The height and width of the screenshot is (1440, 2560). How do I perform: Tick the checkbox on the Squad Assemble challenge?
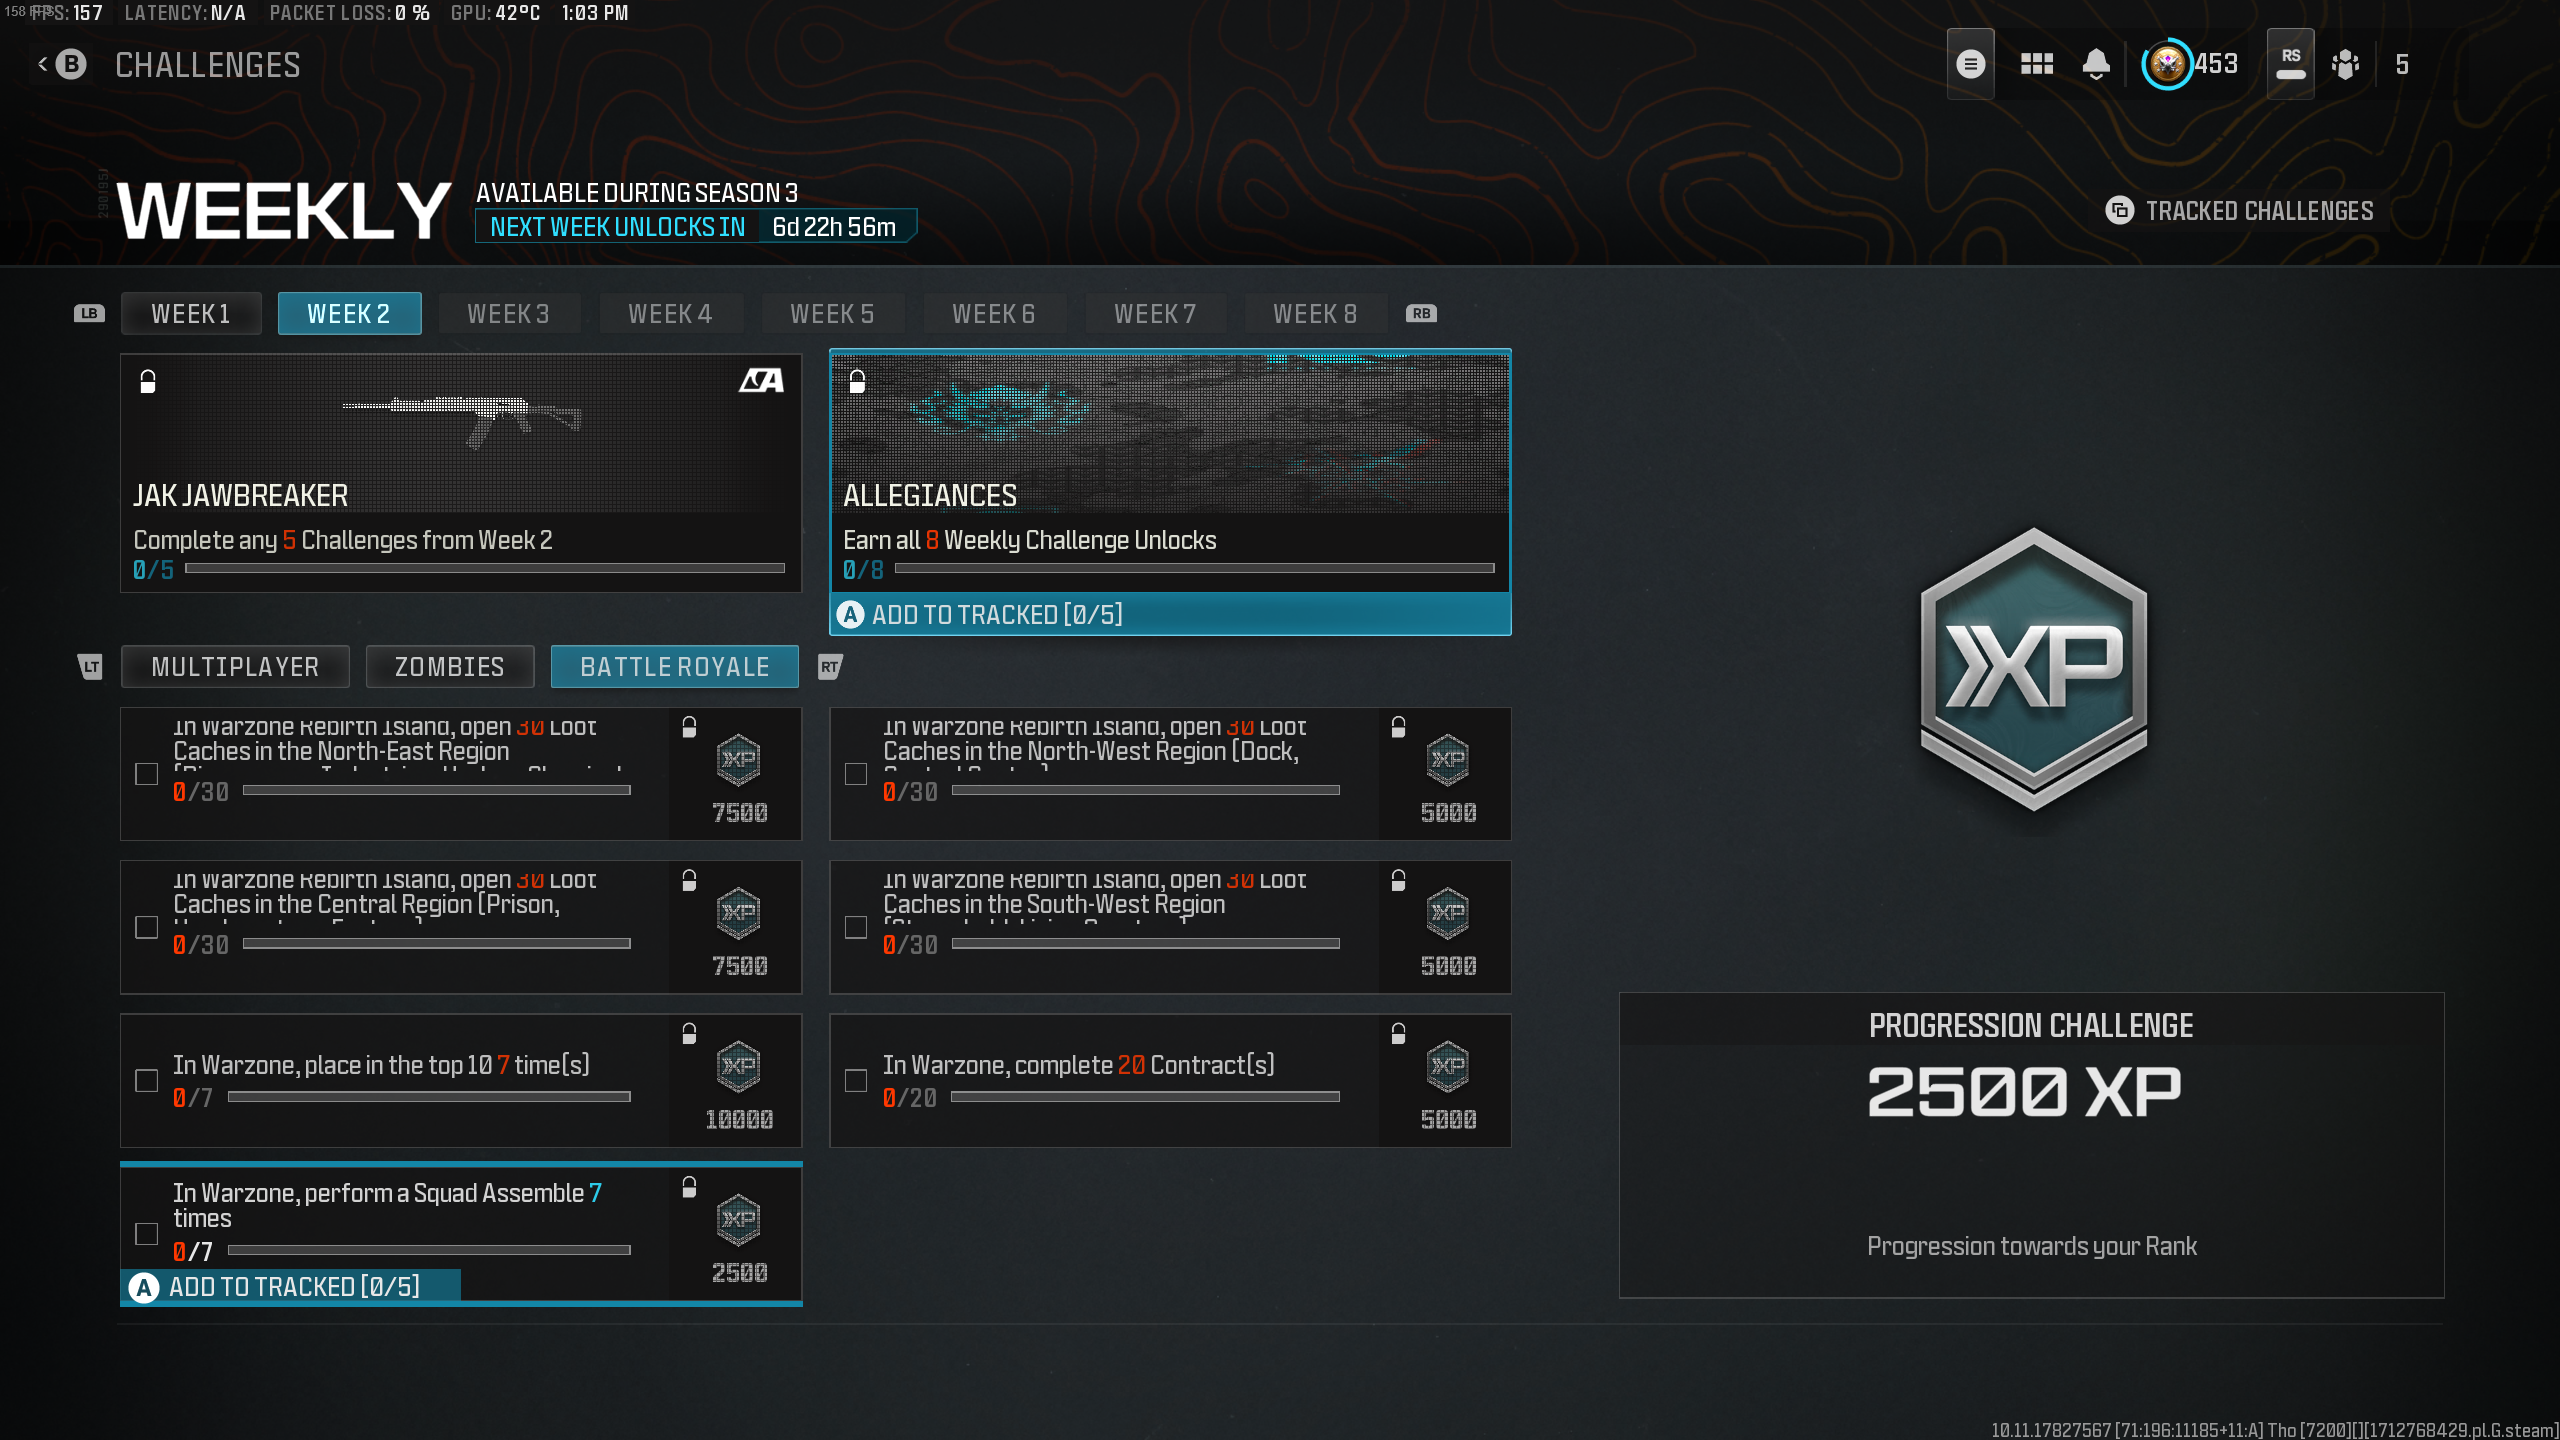(x=146, y=1234)
